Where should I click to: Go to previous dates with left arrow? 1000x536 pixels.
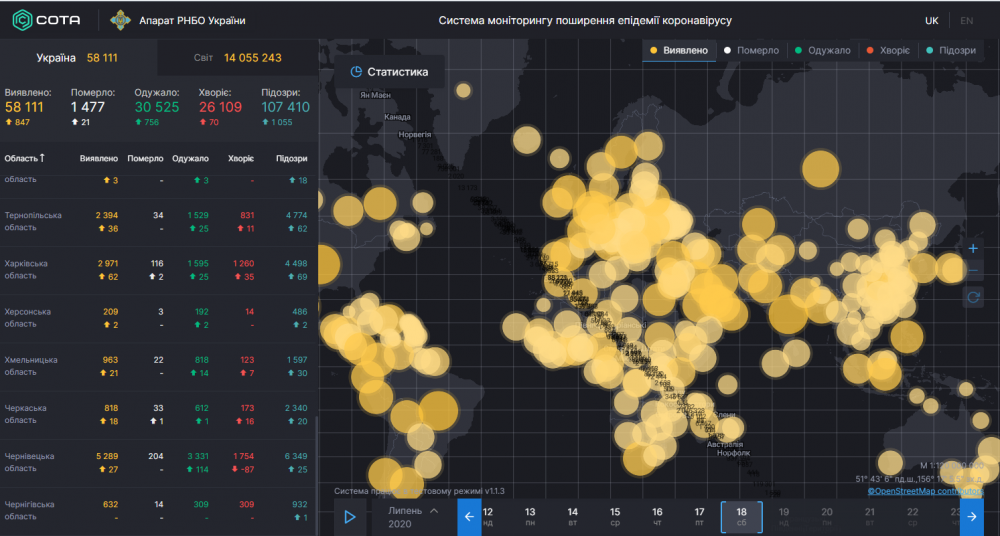pos(469,517)
